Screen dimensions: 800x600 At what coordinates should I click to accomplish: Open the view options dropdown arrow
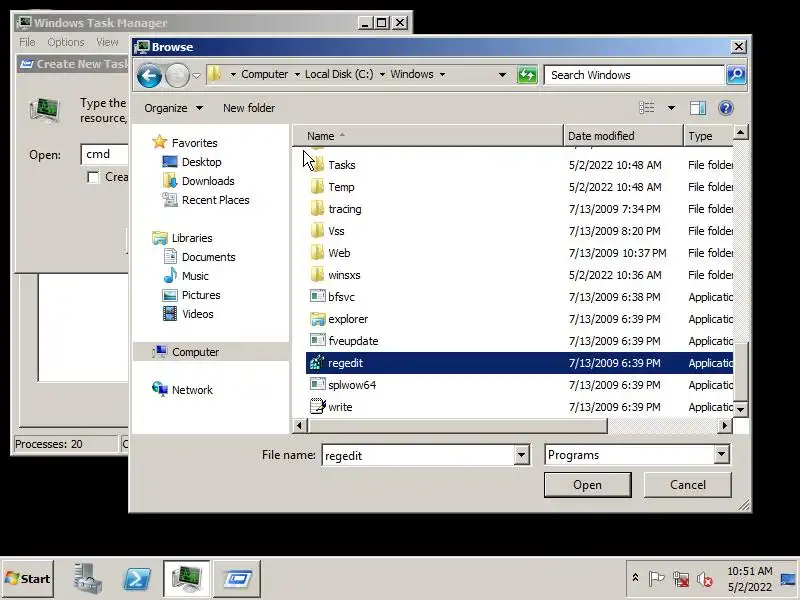(671, 108)
